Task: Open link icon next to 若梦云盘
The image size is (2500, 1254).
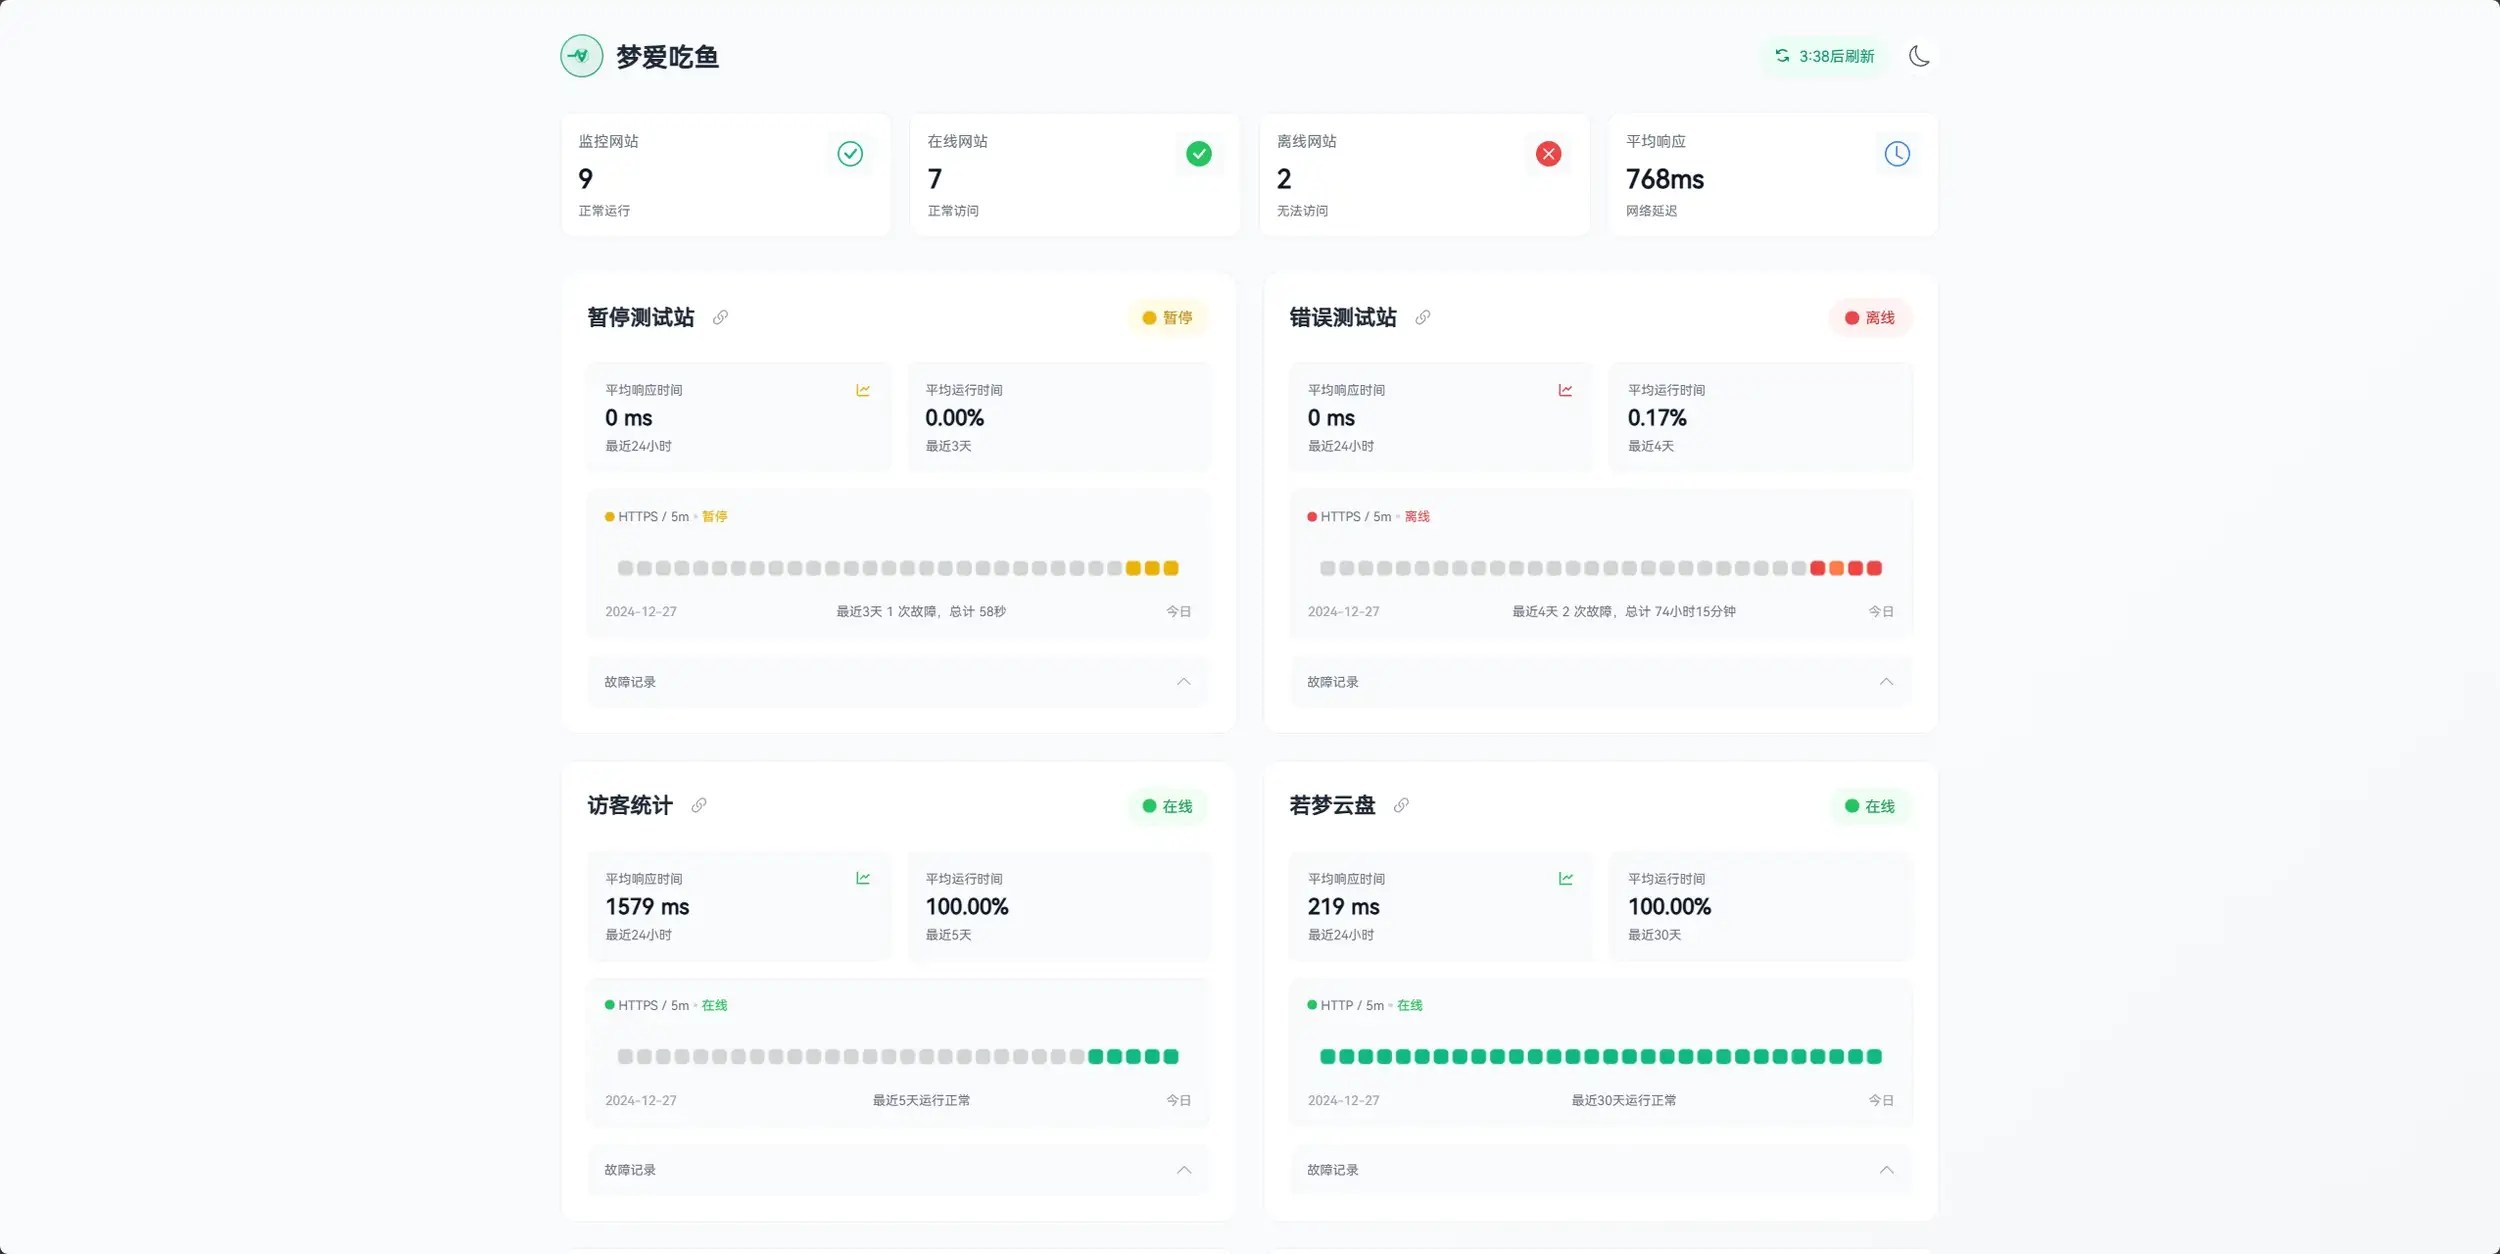Action: (x=1401, y=805)
